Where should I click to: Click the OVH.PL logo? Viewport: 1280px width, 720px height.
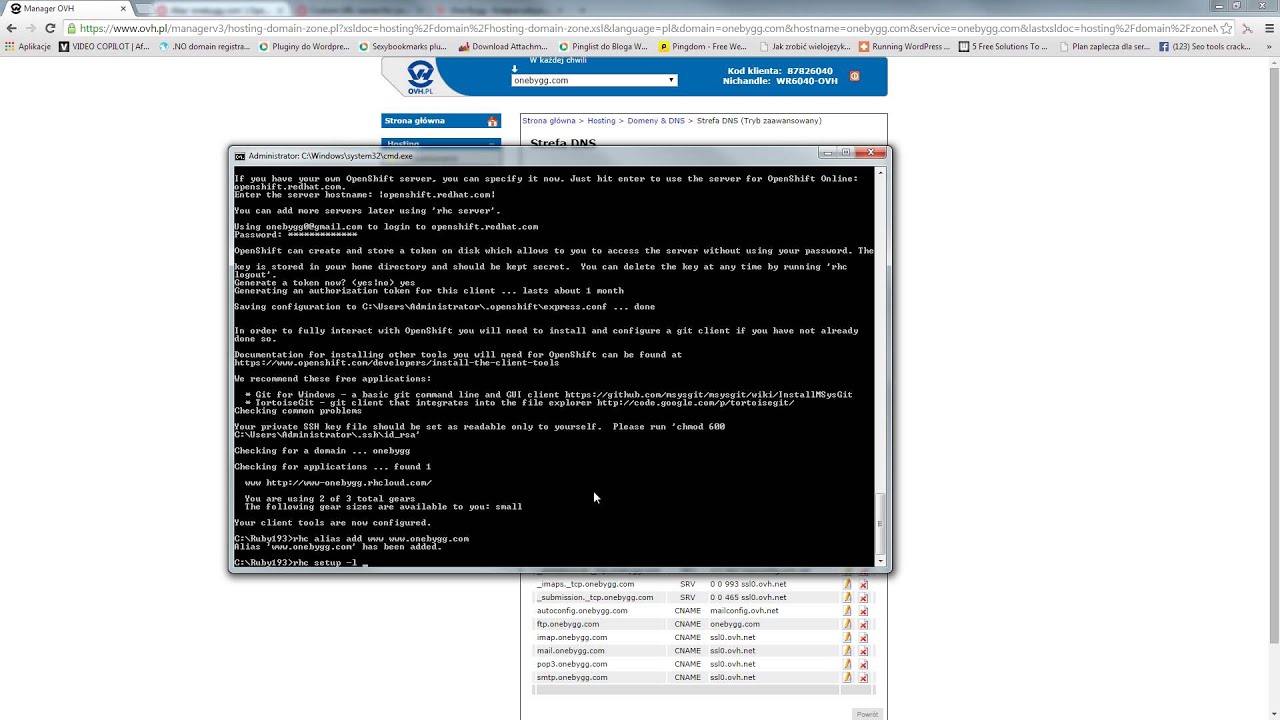pos(421,77)
